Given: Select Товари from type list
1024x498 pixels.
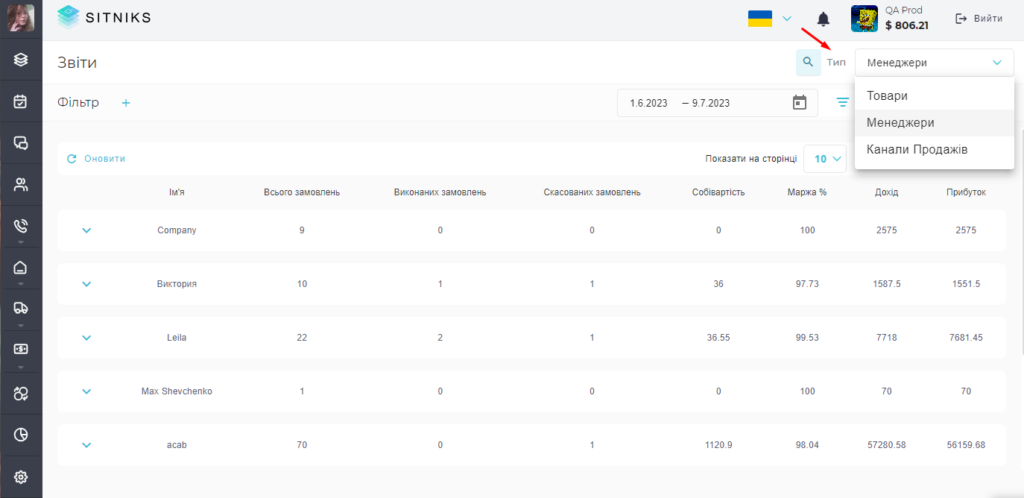Looking at the screenshot, I should coord(934,96).
